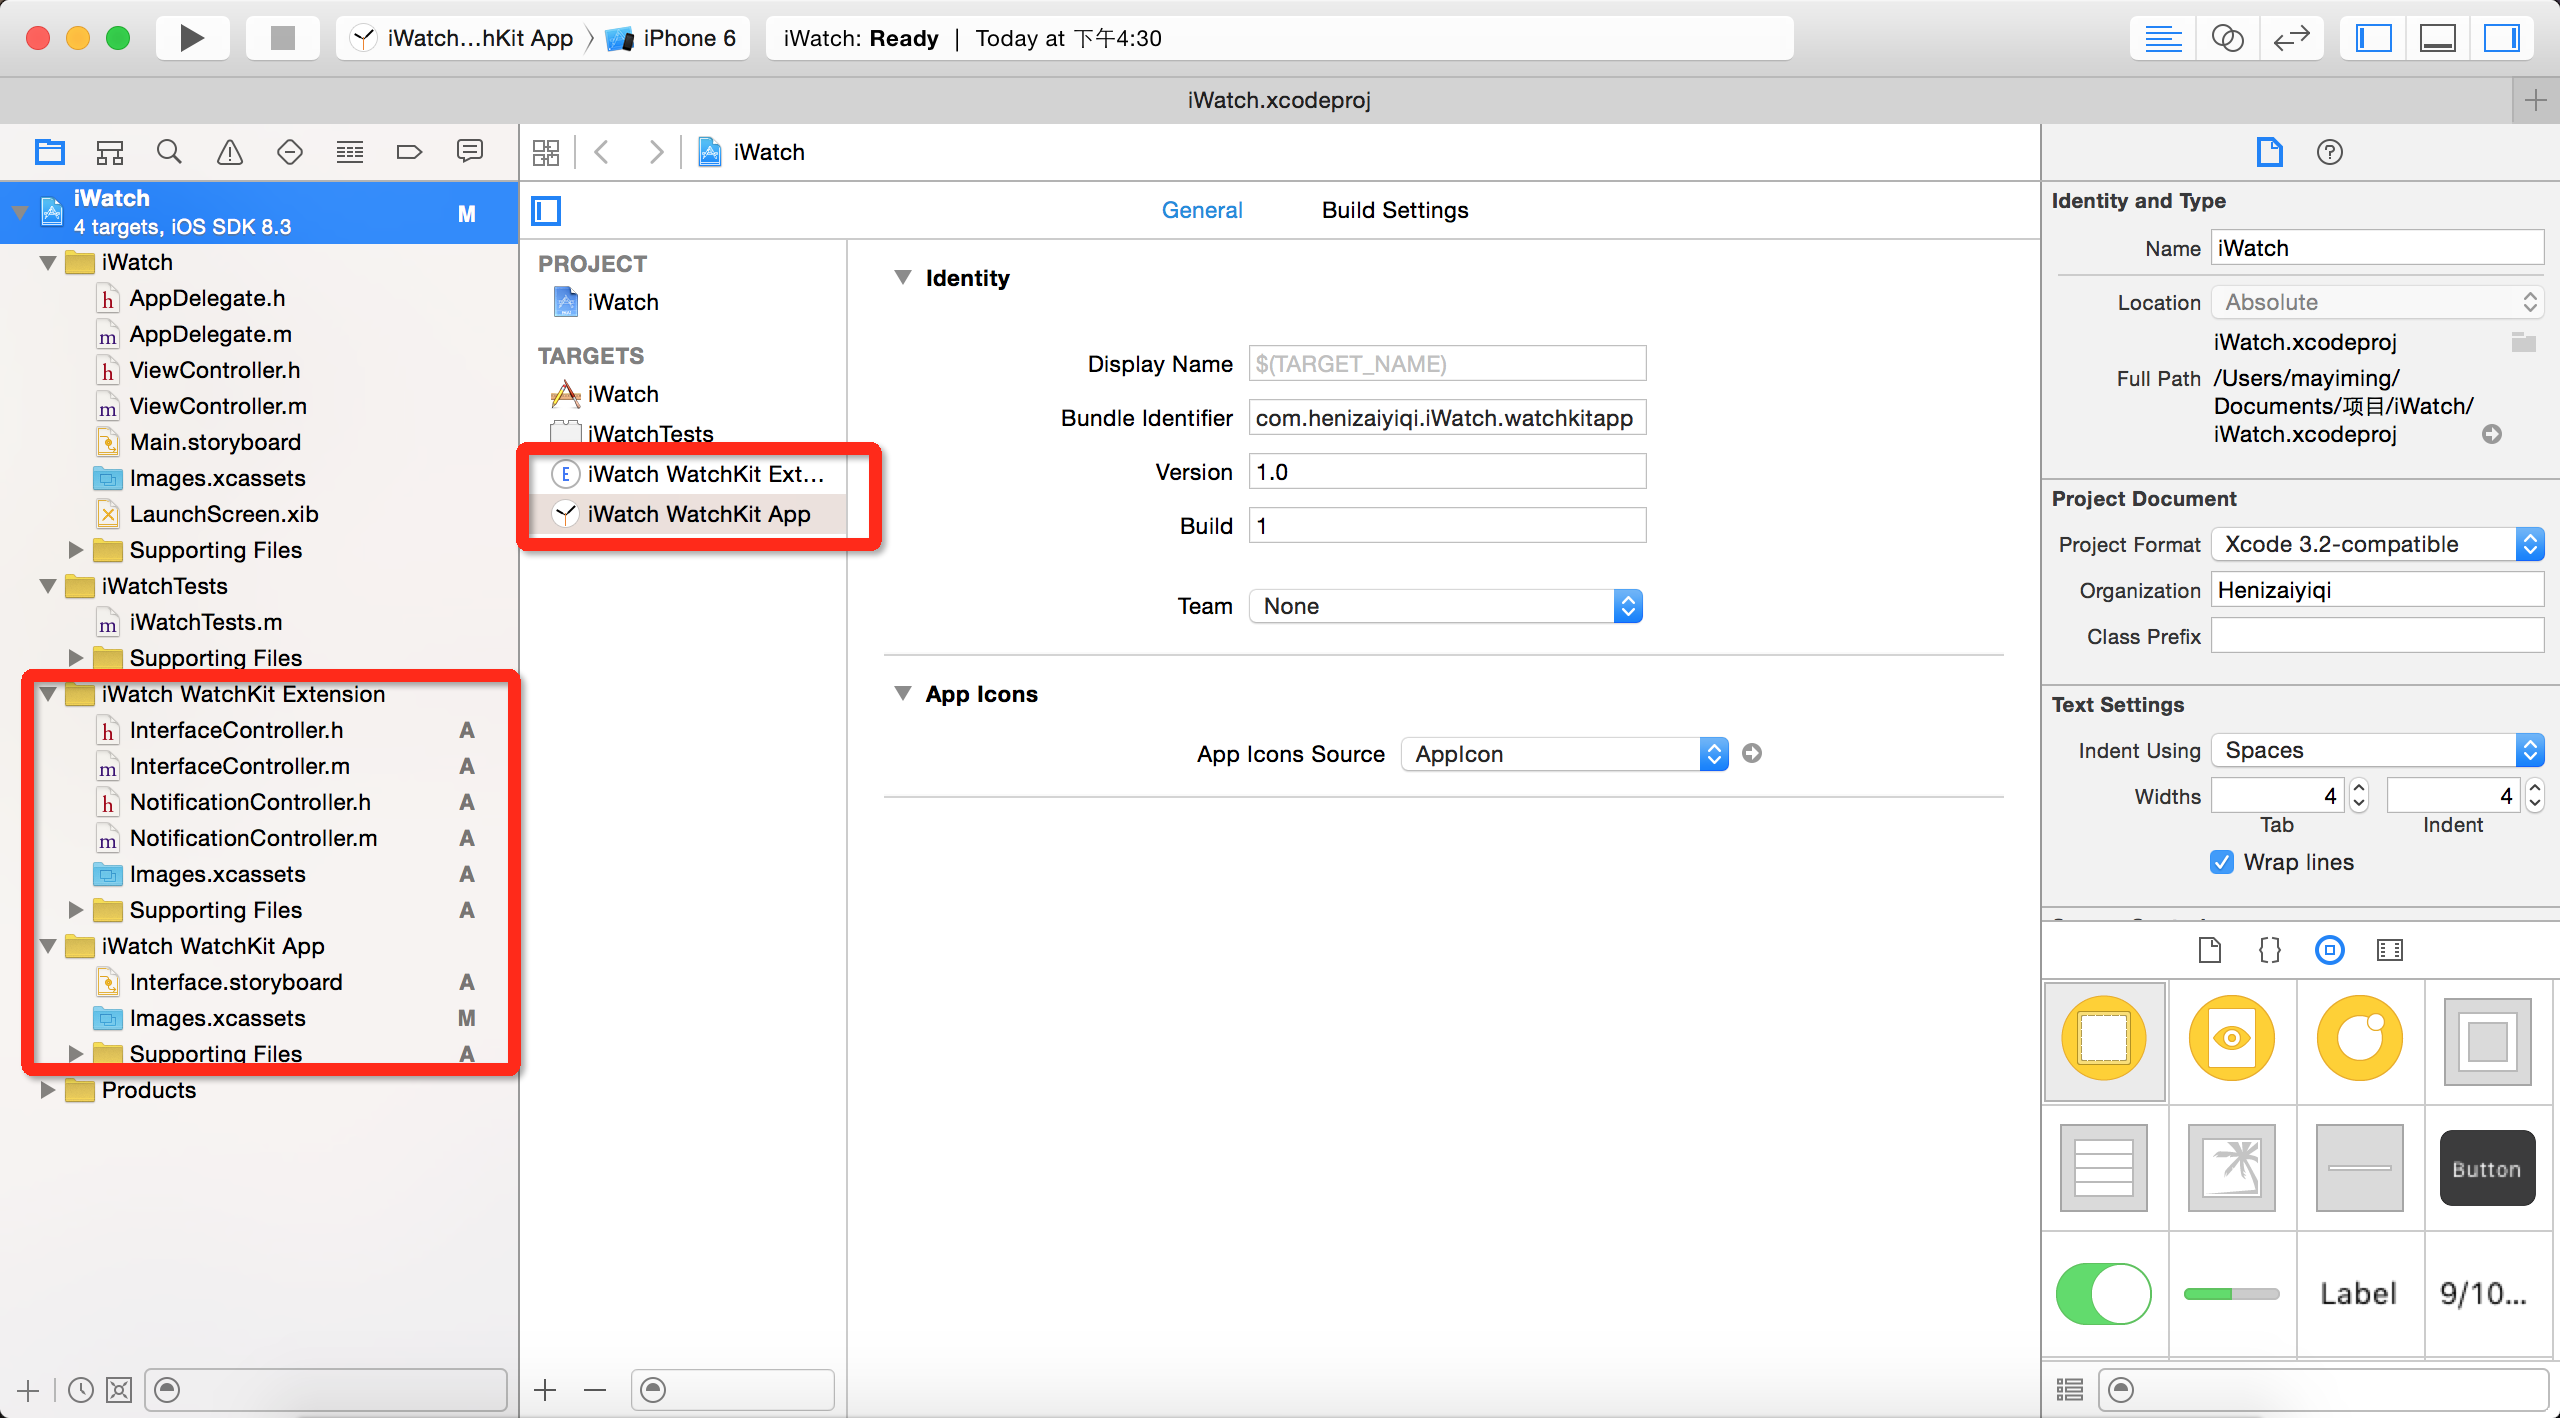Select the Slider object in library
The image size is (2560, 1418).
click(x=2232, y=1294)
